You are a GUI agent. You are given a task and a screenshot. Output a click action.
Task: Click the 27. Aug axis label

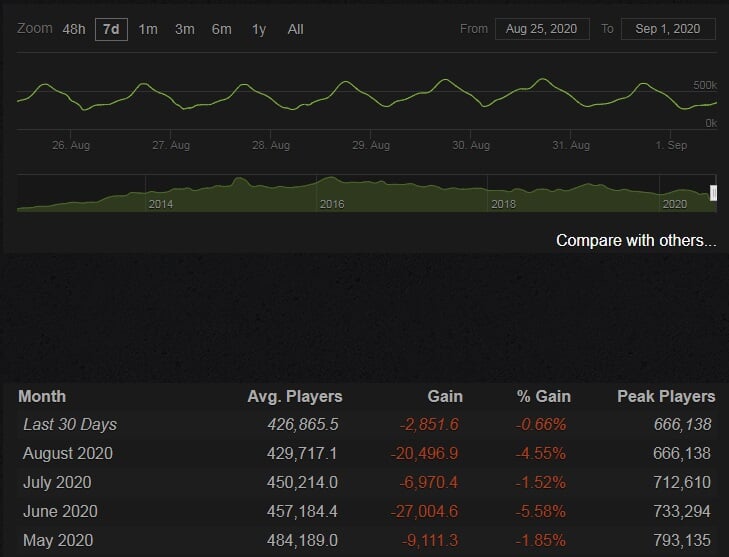(171, 145)
